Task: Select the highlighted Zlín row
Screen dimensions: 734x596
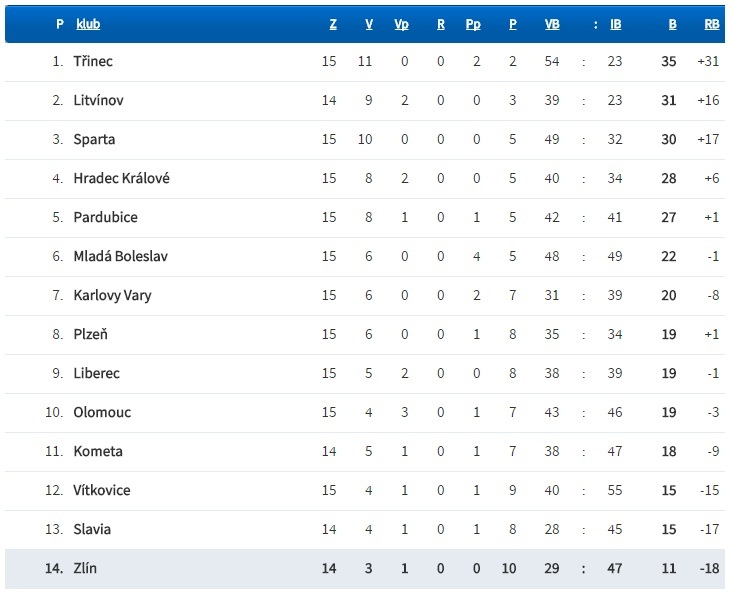Action: coord(365,569)
